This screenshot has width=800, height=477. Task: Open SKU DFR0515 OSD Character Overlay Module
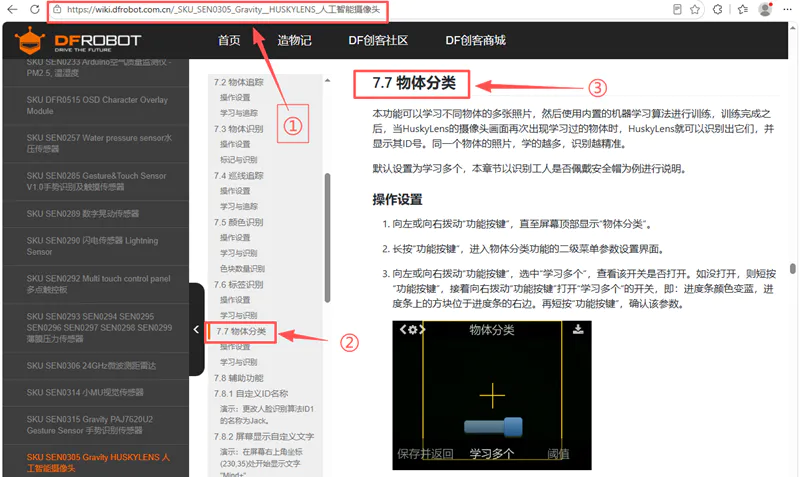96,106
